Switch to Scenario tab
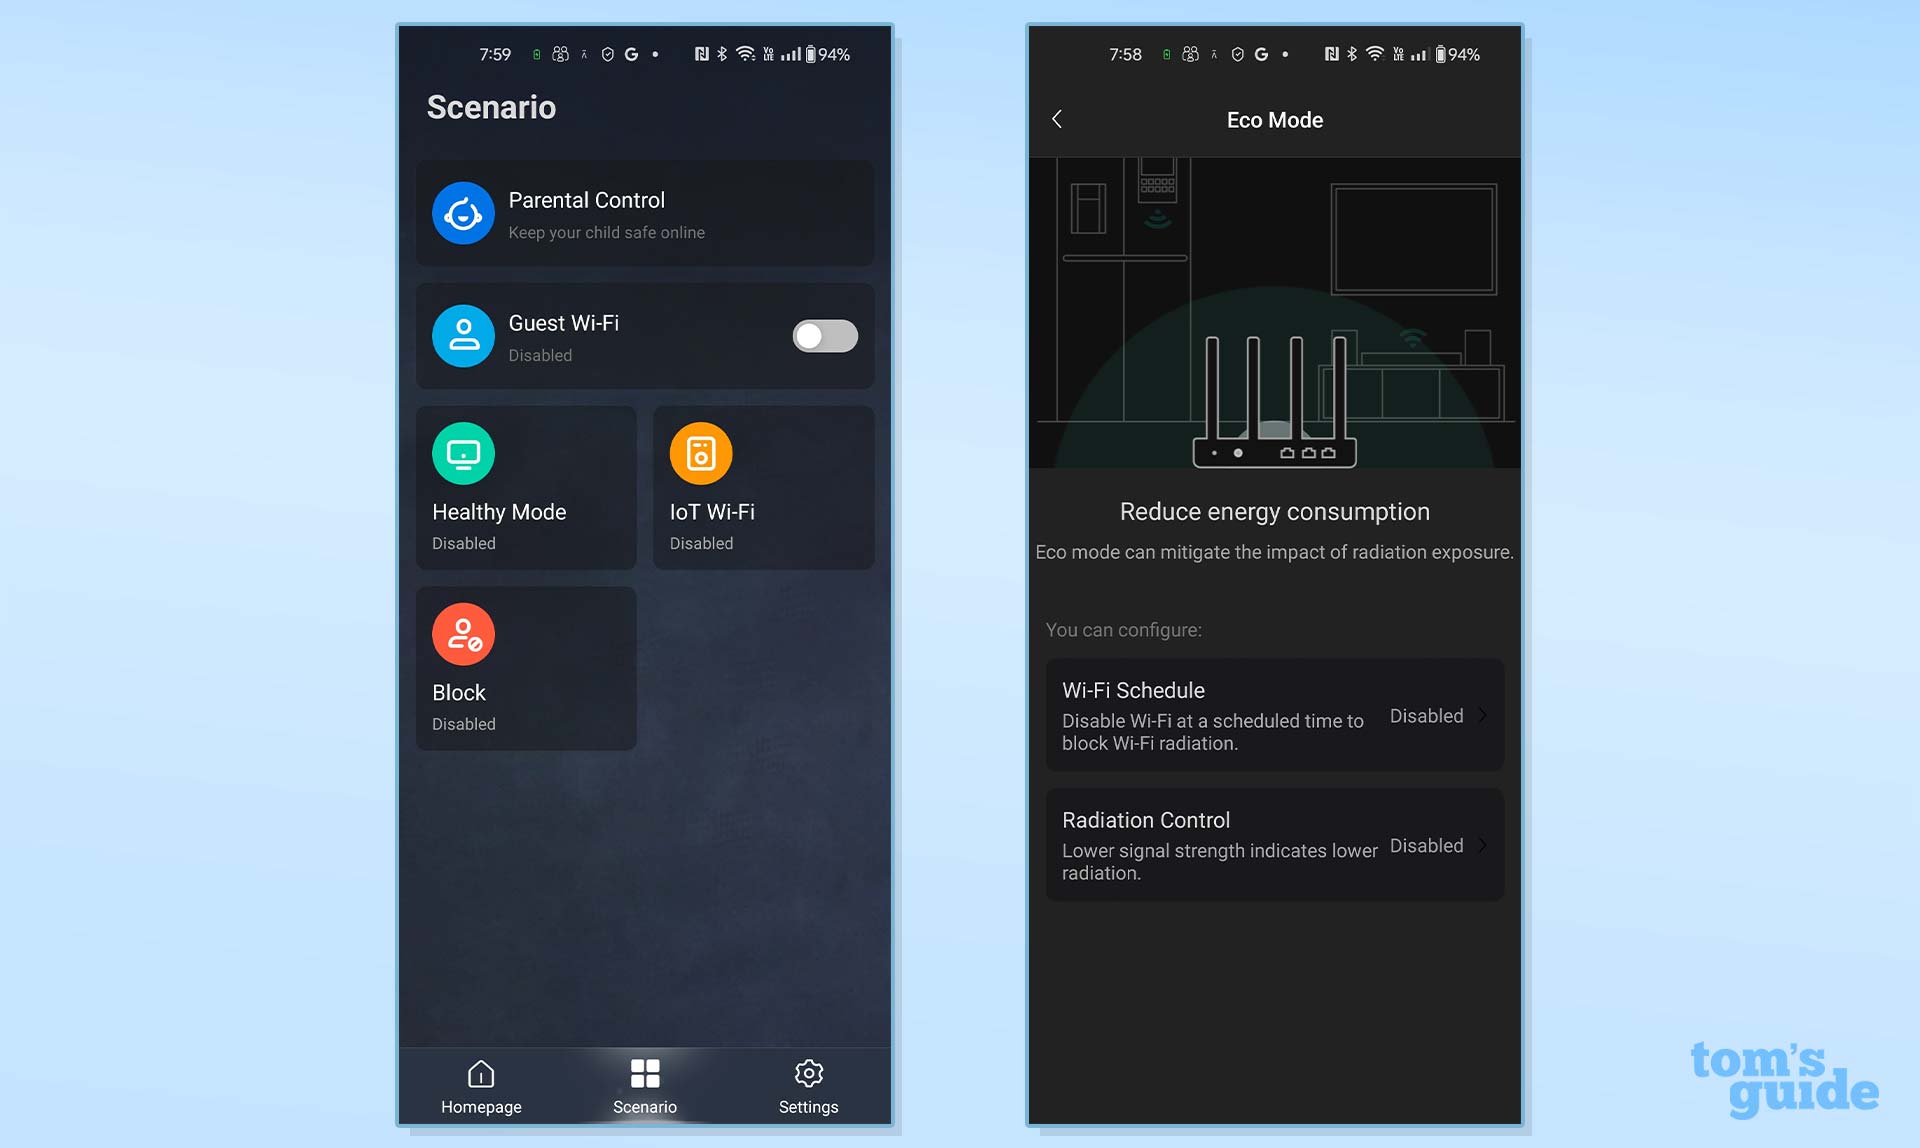 pyautogui.click(x=644, y=1086)
